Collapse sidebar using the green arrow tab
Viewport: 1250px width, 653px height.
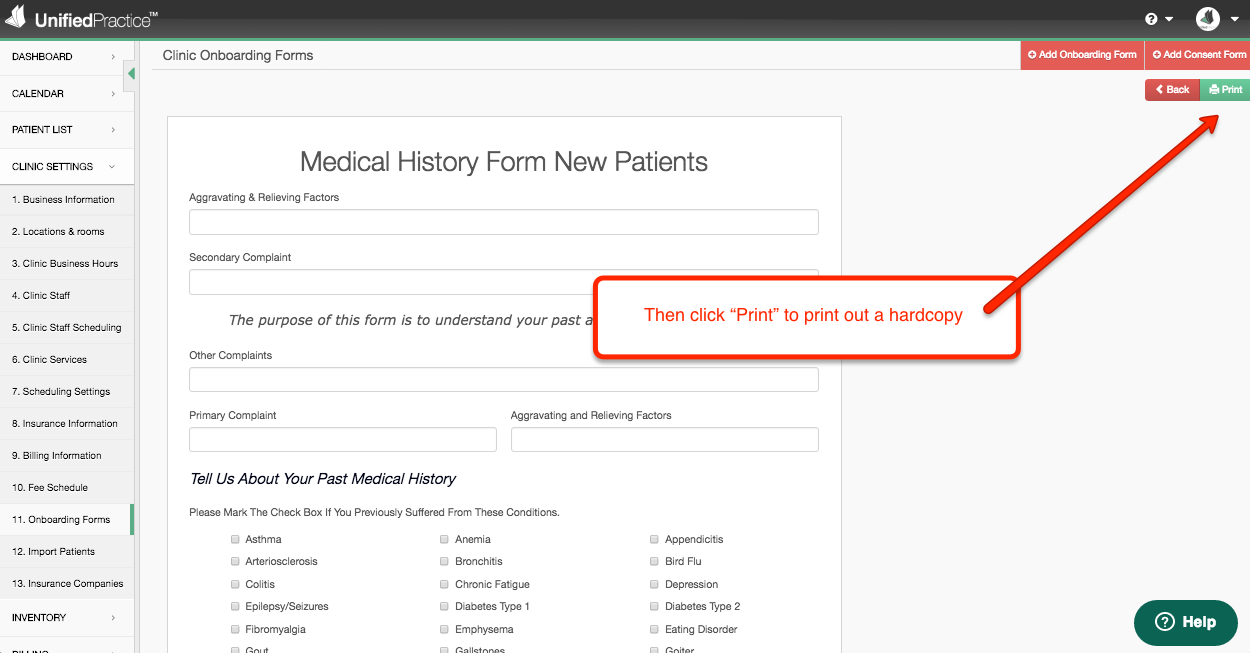(x=130, y=74)
